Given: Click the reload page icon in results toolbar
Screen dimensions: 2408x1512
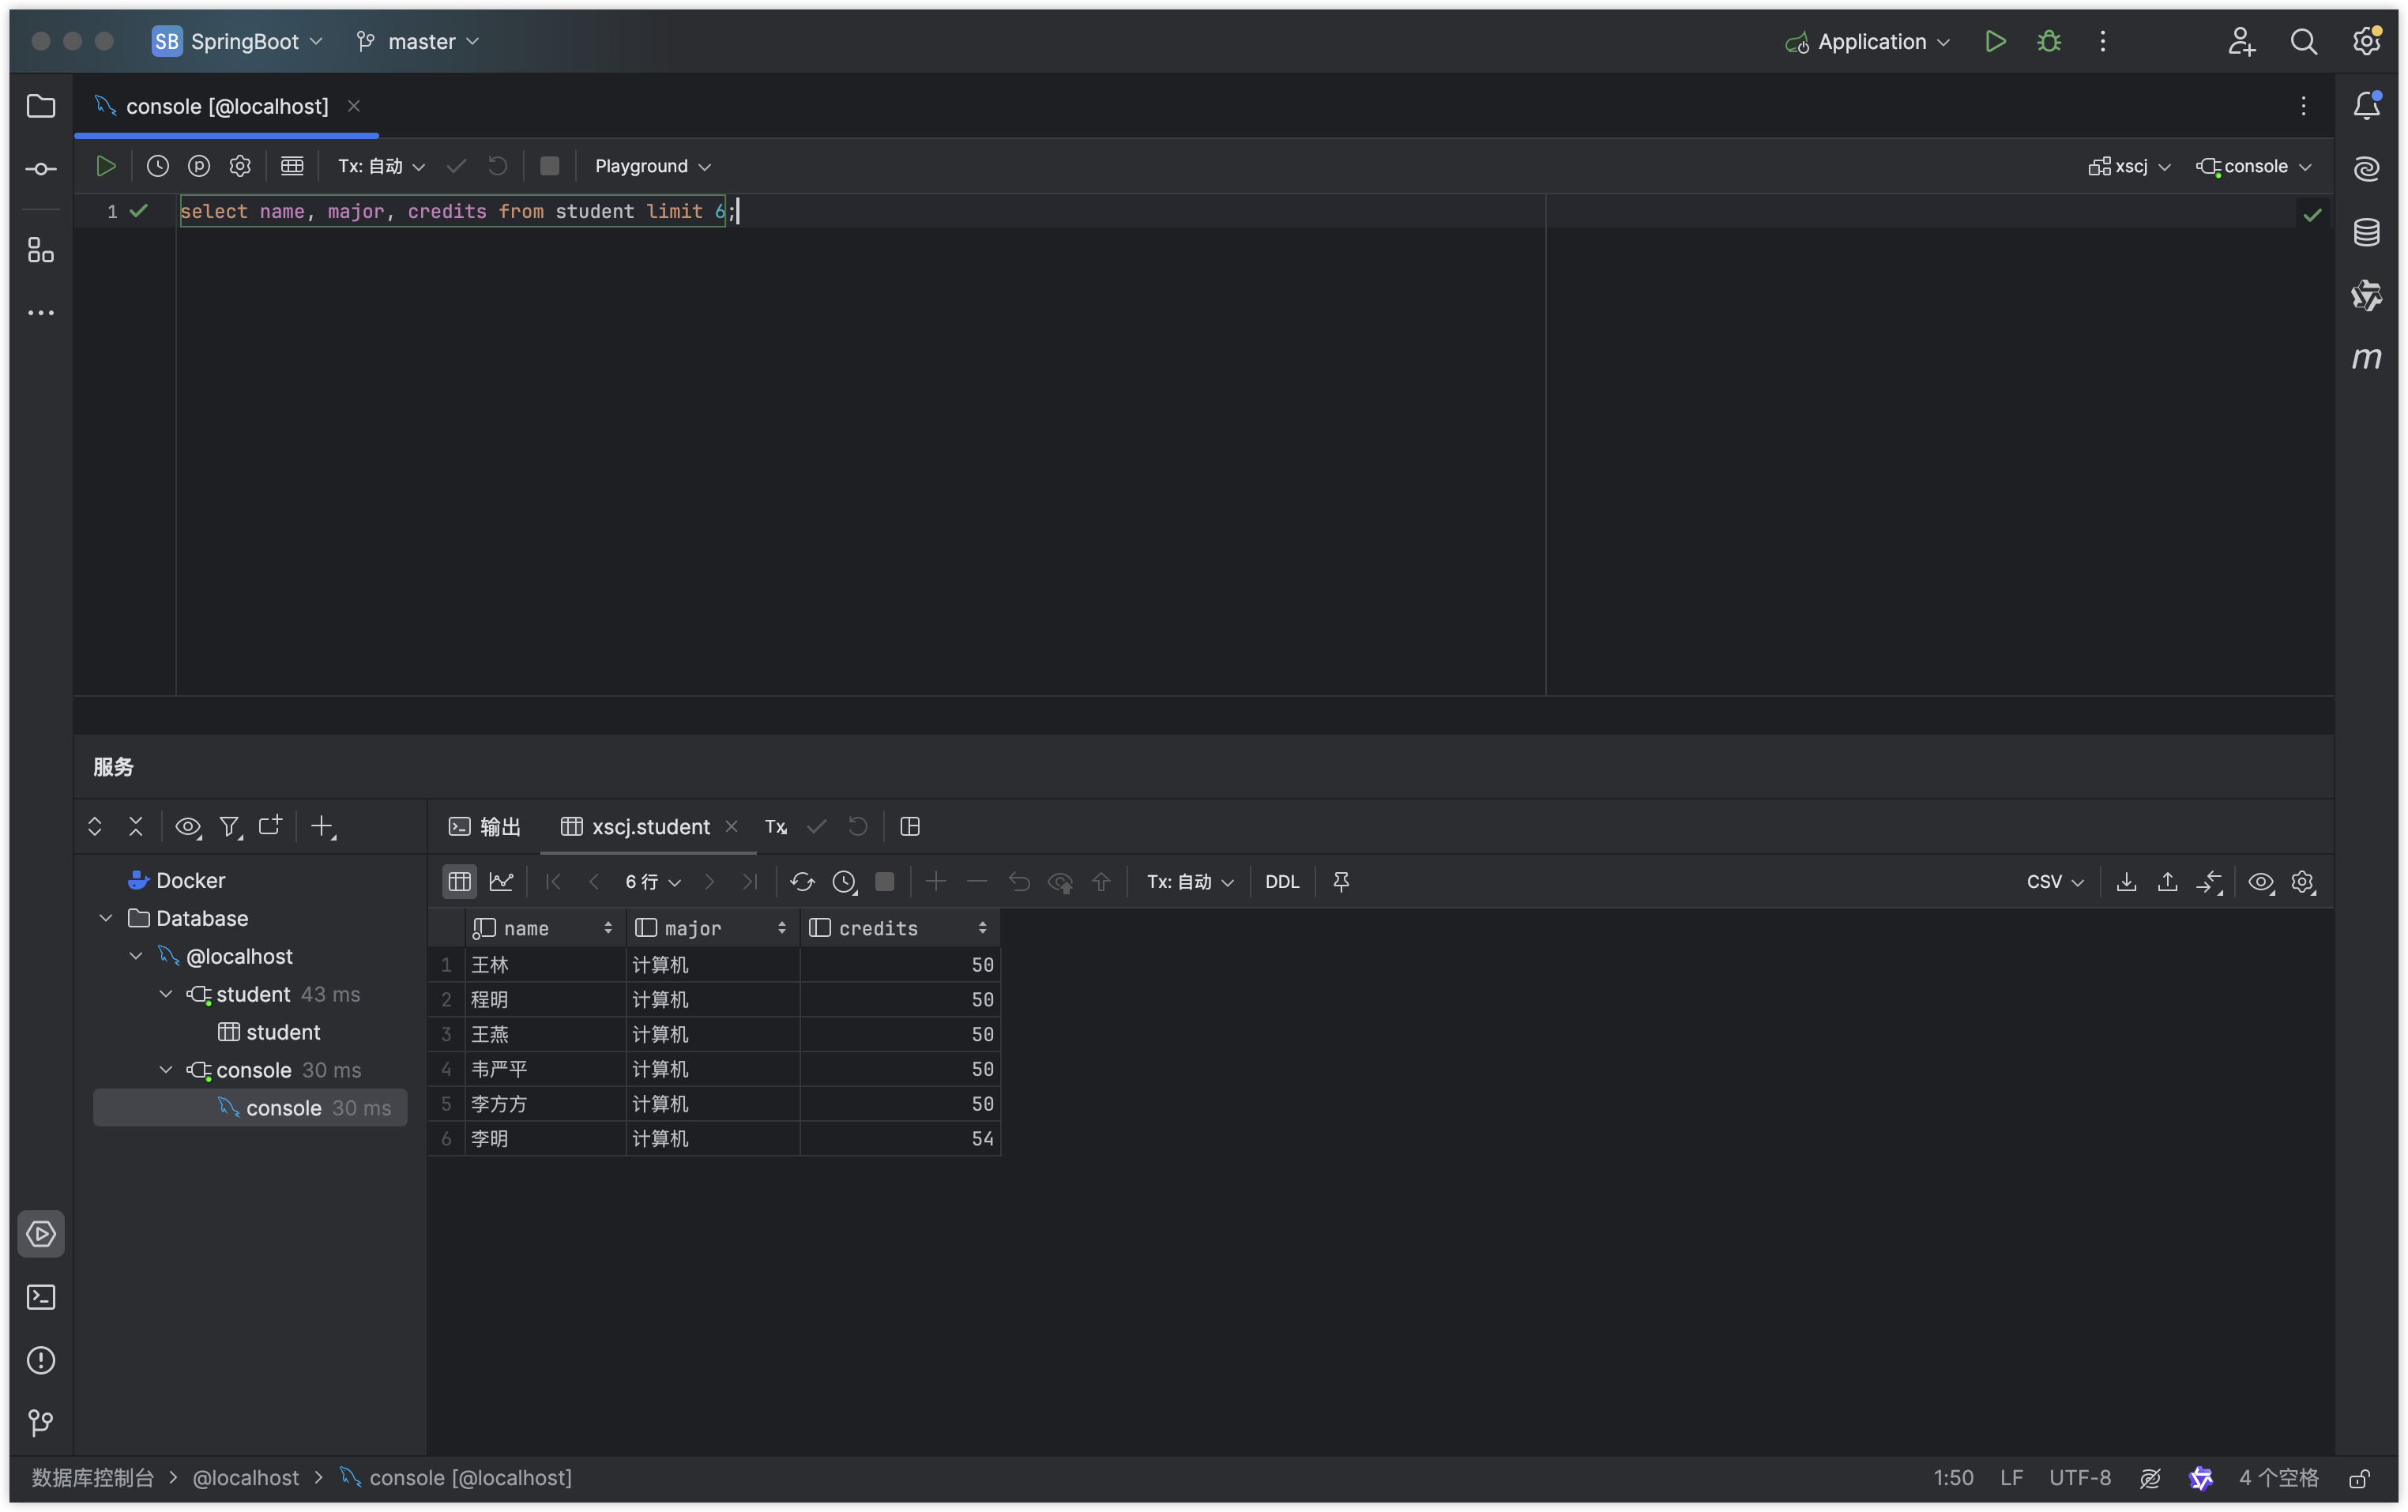Looking at the screenshot, I should pos(802,881).
